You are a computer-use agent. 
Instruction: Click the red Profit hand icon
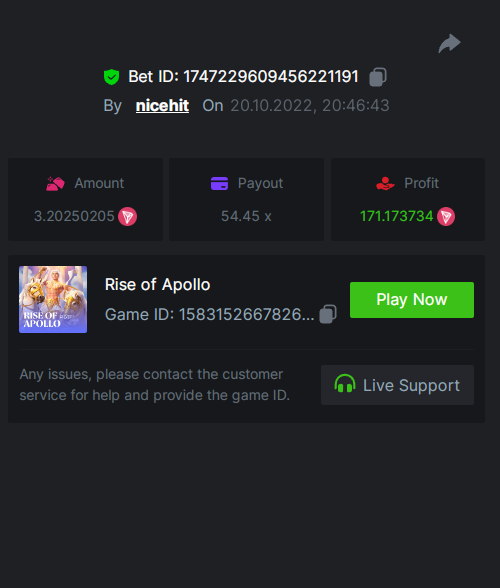click(x=385, y=183)
